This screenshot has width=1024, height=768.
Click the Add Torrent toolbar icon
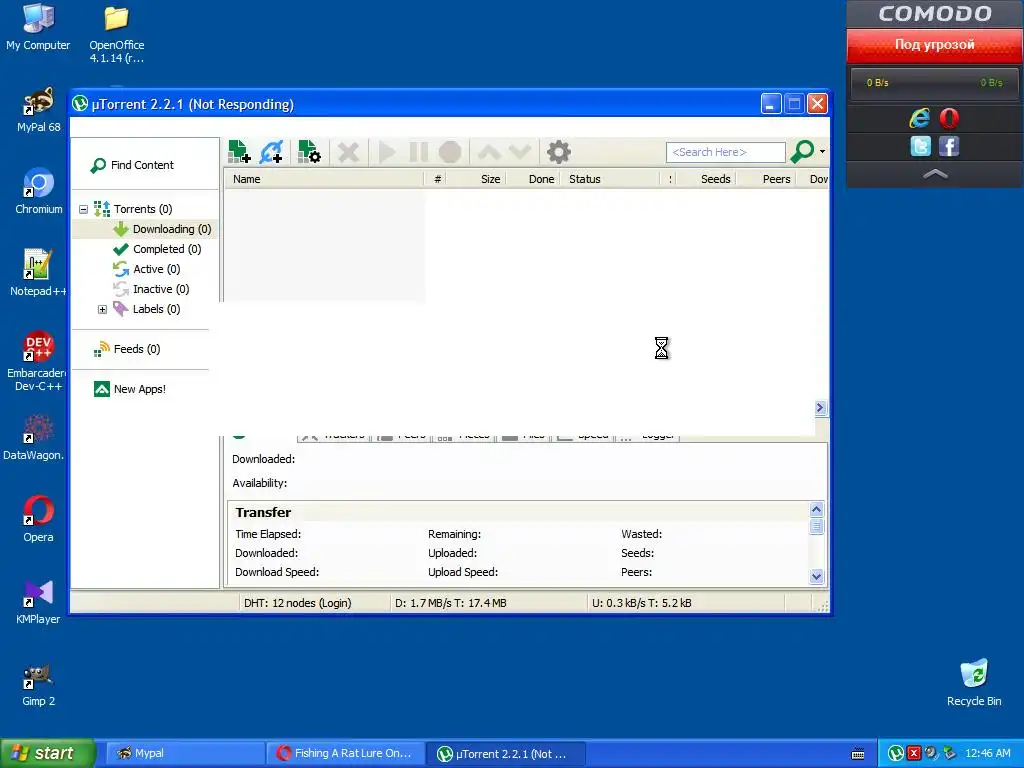click(x=239, y=152)
